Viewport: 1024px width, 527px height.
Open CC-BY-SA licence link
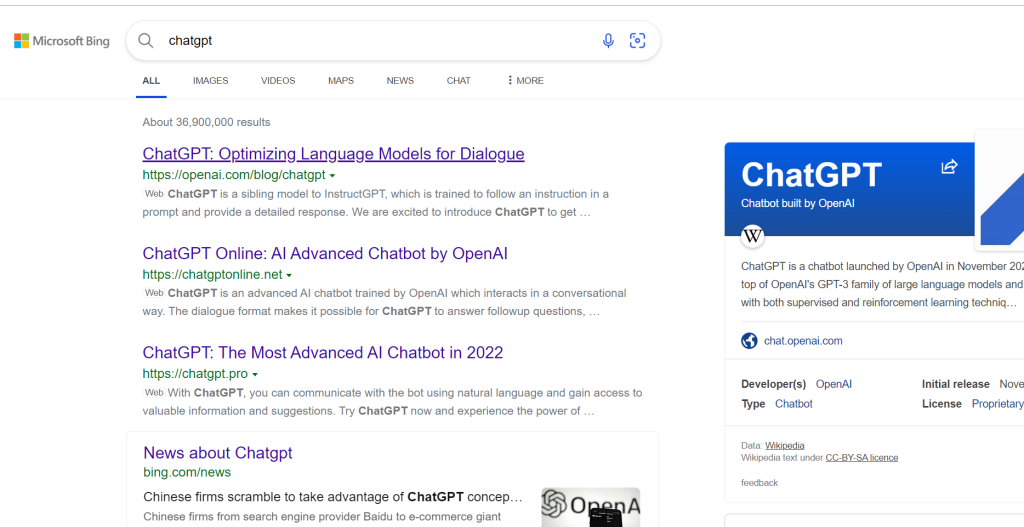pyautogui.click(x=861, y=458)
